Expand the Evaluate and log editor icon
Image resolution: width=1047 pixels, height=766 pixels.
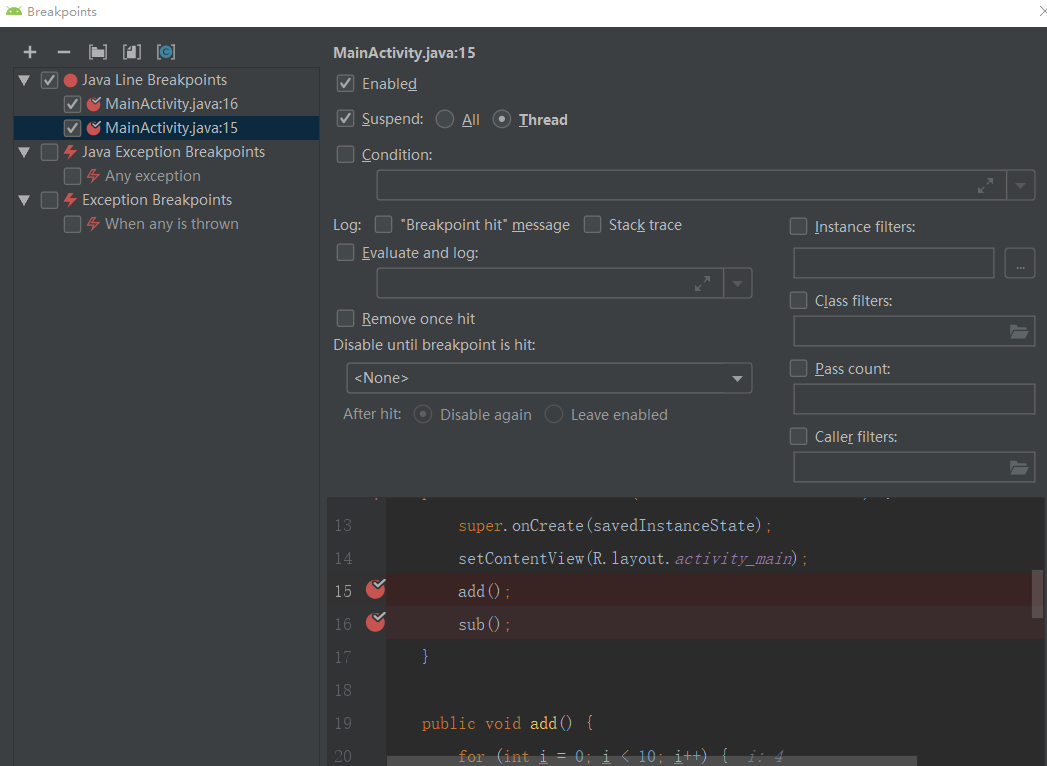702,283
